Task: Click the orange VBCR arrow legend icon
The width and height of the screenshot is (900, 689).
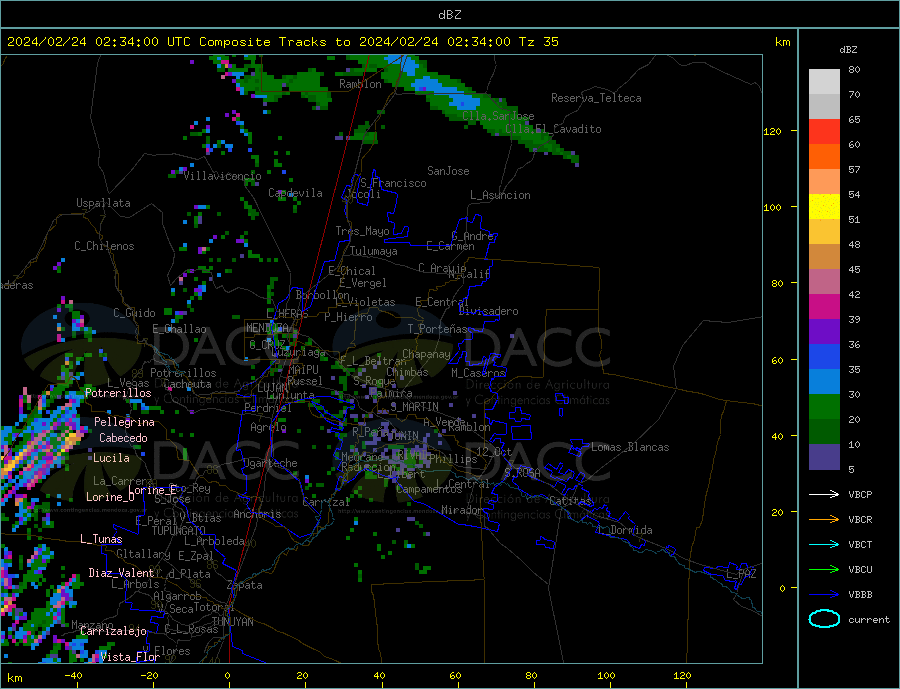Action: 824,520
